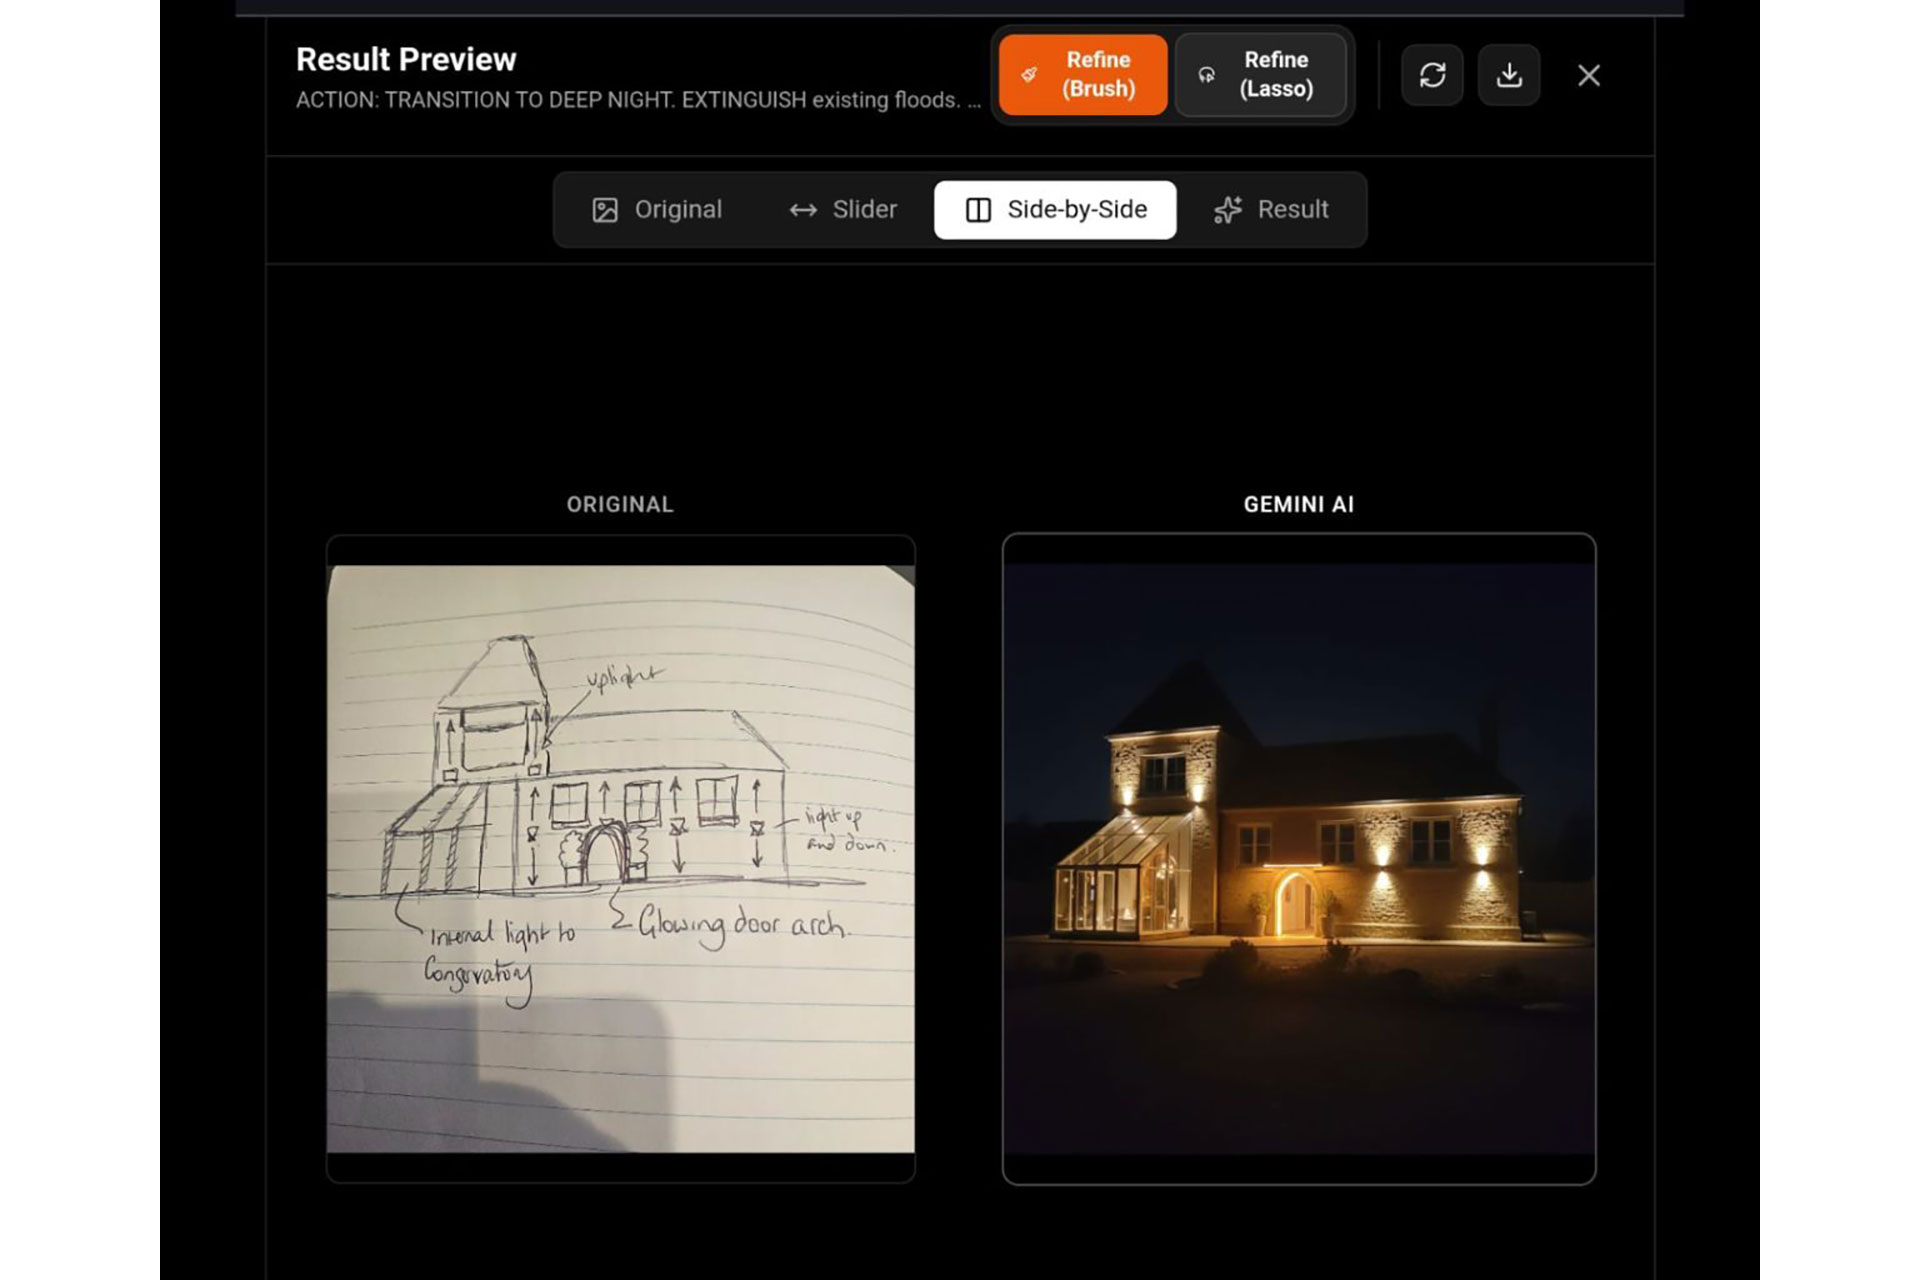Click the truncated ACTION prompt text
1920x1280 pixels.
[637, 100]
